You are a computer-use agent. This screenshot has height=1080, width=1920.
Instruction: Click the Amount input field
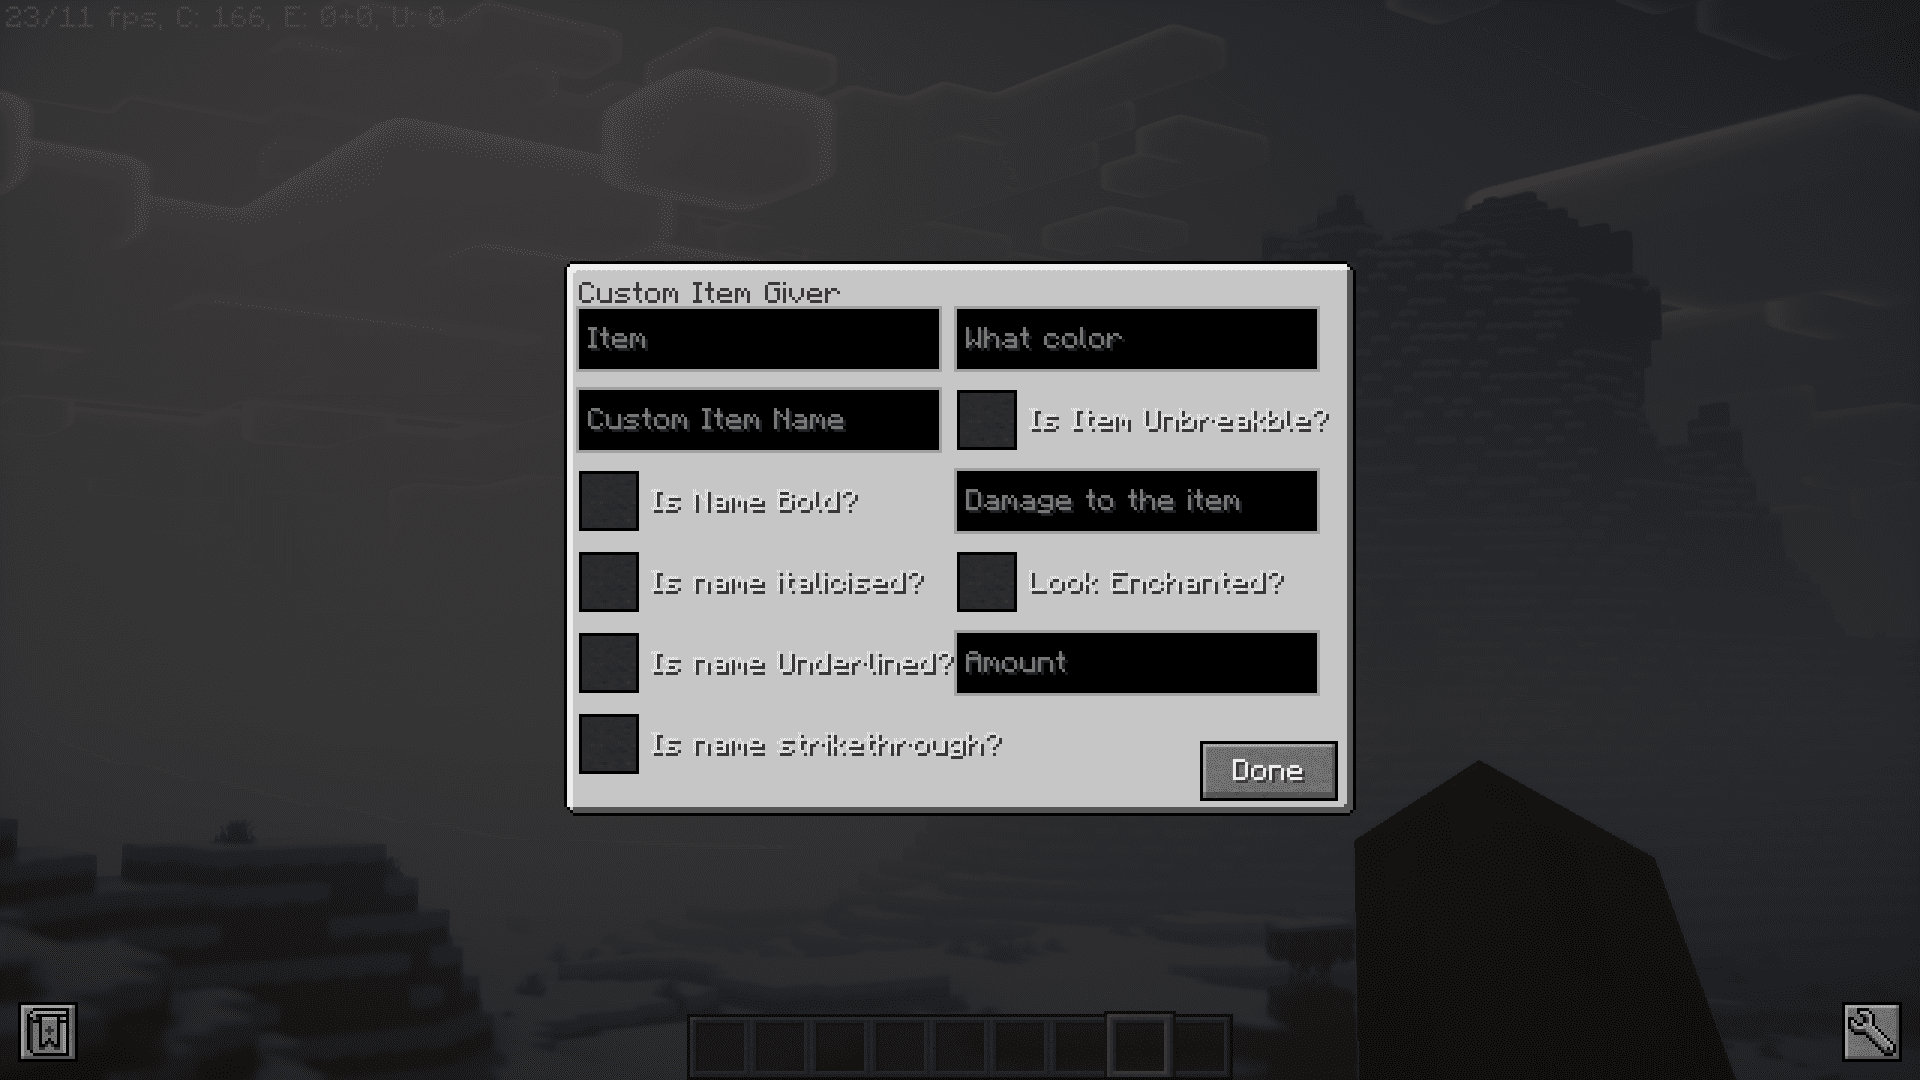[1137, 662]
